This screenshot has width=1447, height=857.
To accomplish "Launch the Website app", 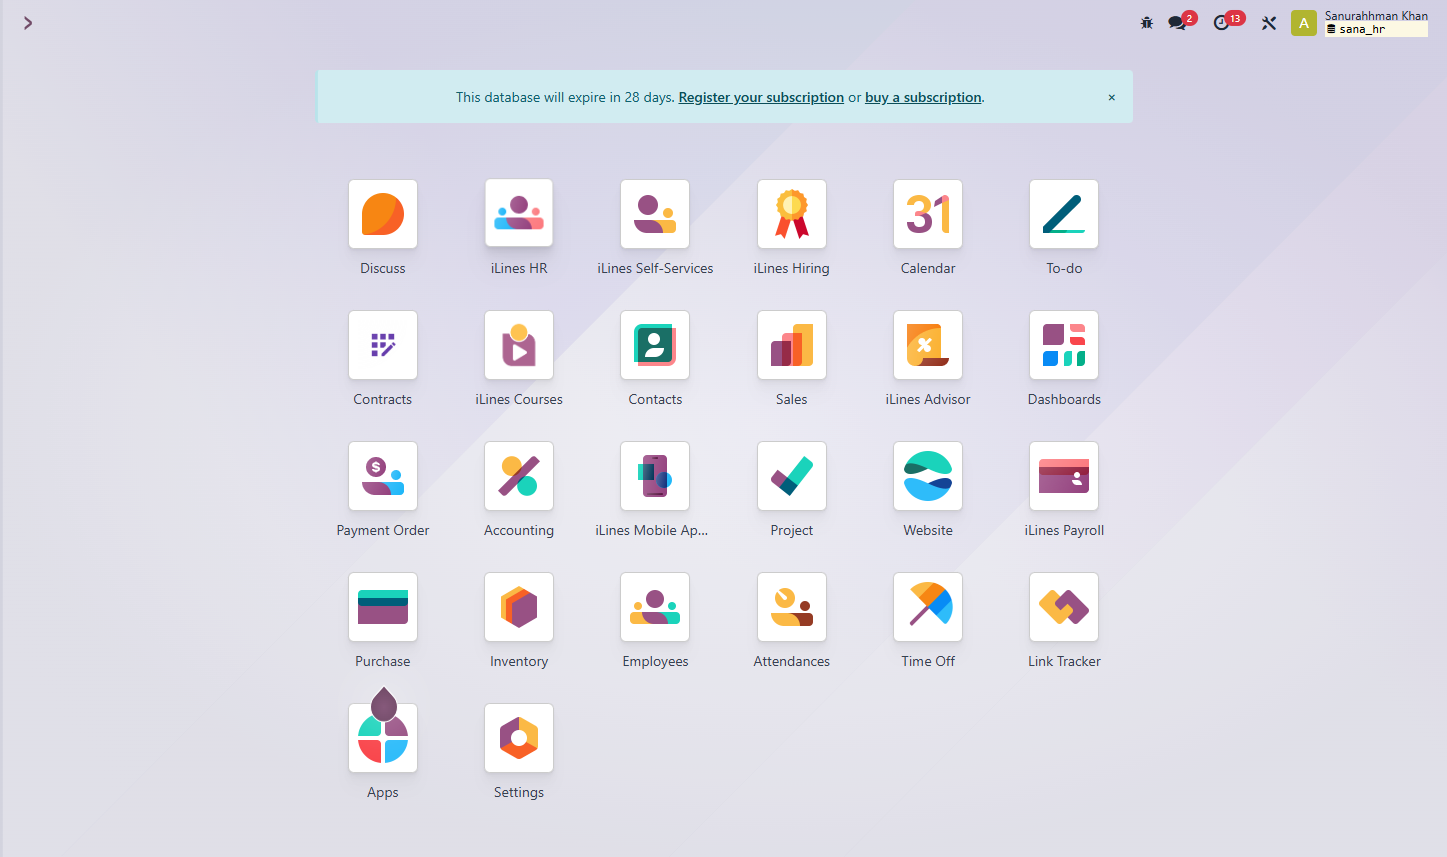I will [x=928, y=476].
